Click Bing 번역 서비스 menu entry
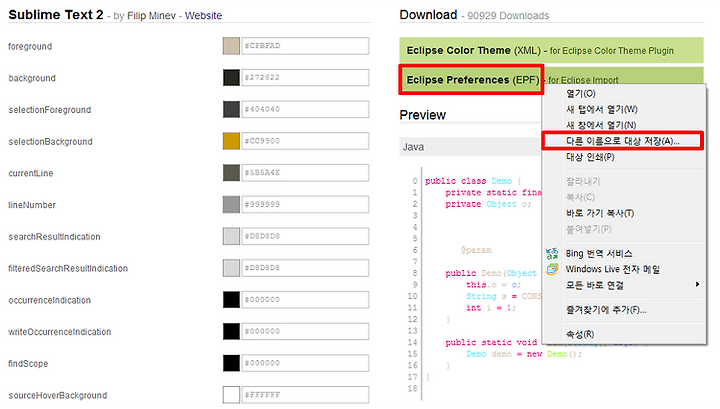Screen dimensions: 720x409 point(599,253)
